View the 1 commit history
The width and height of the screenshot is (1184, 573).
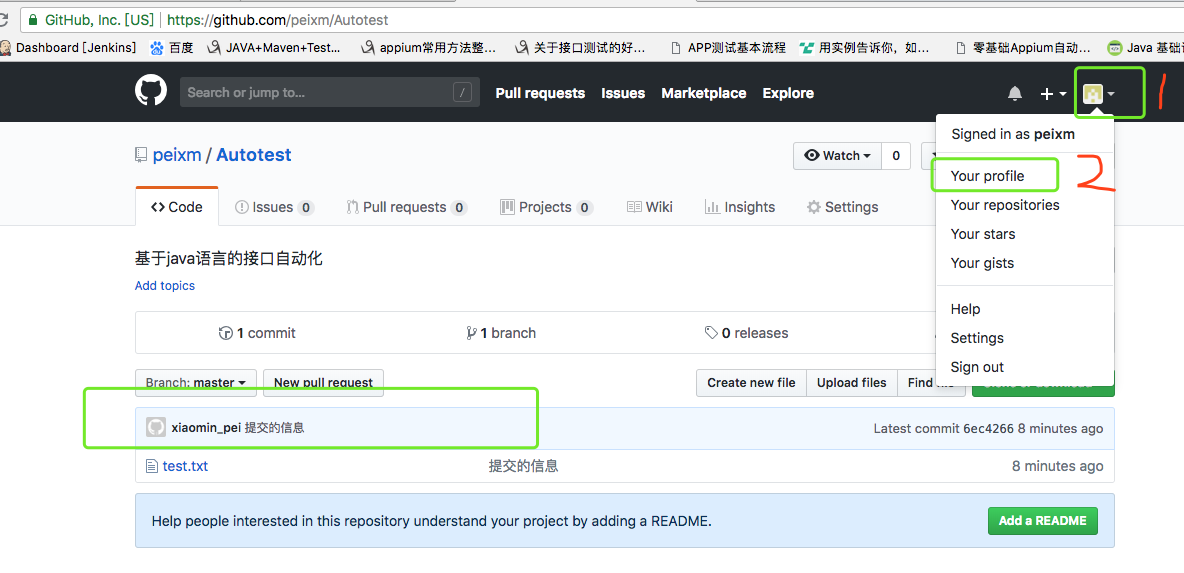pos(257,333)
